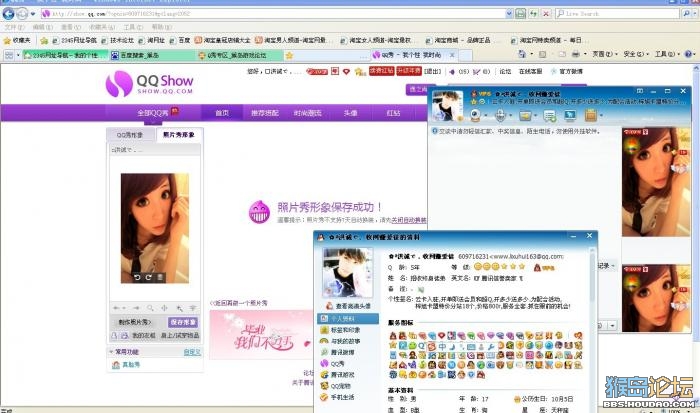Click the browser Forward arrow button
The width and height of the screenshot is (700, 413).
pyautogui.click(x=21, y=14)
